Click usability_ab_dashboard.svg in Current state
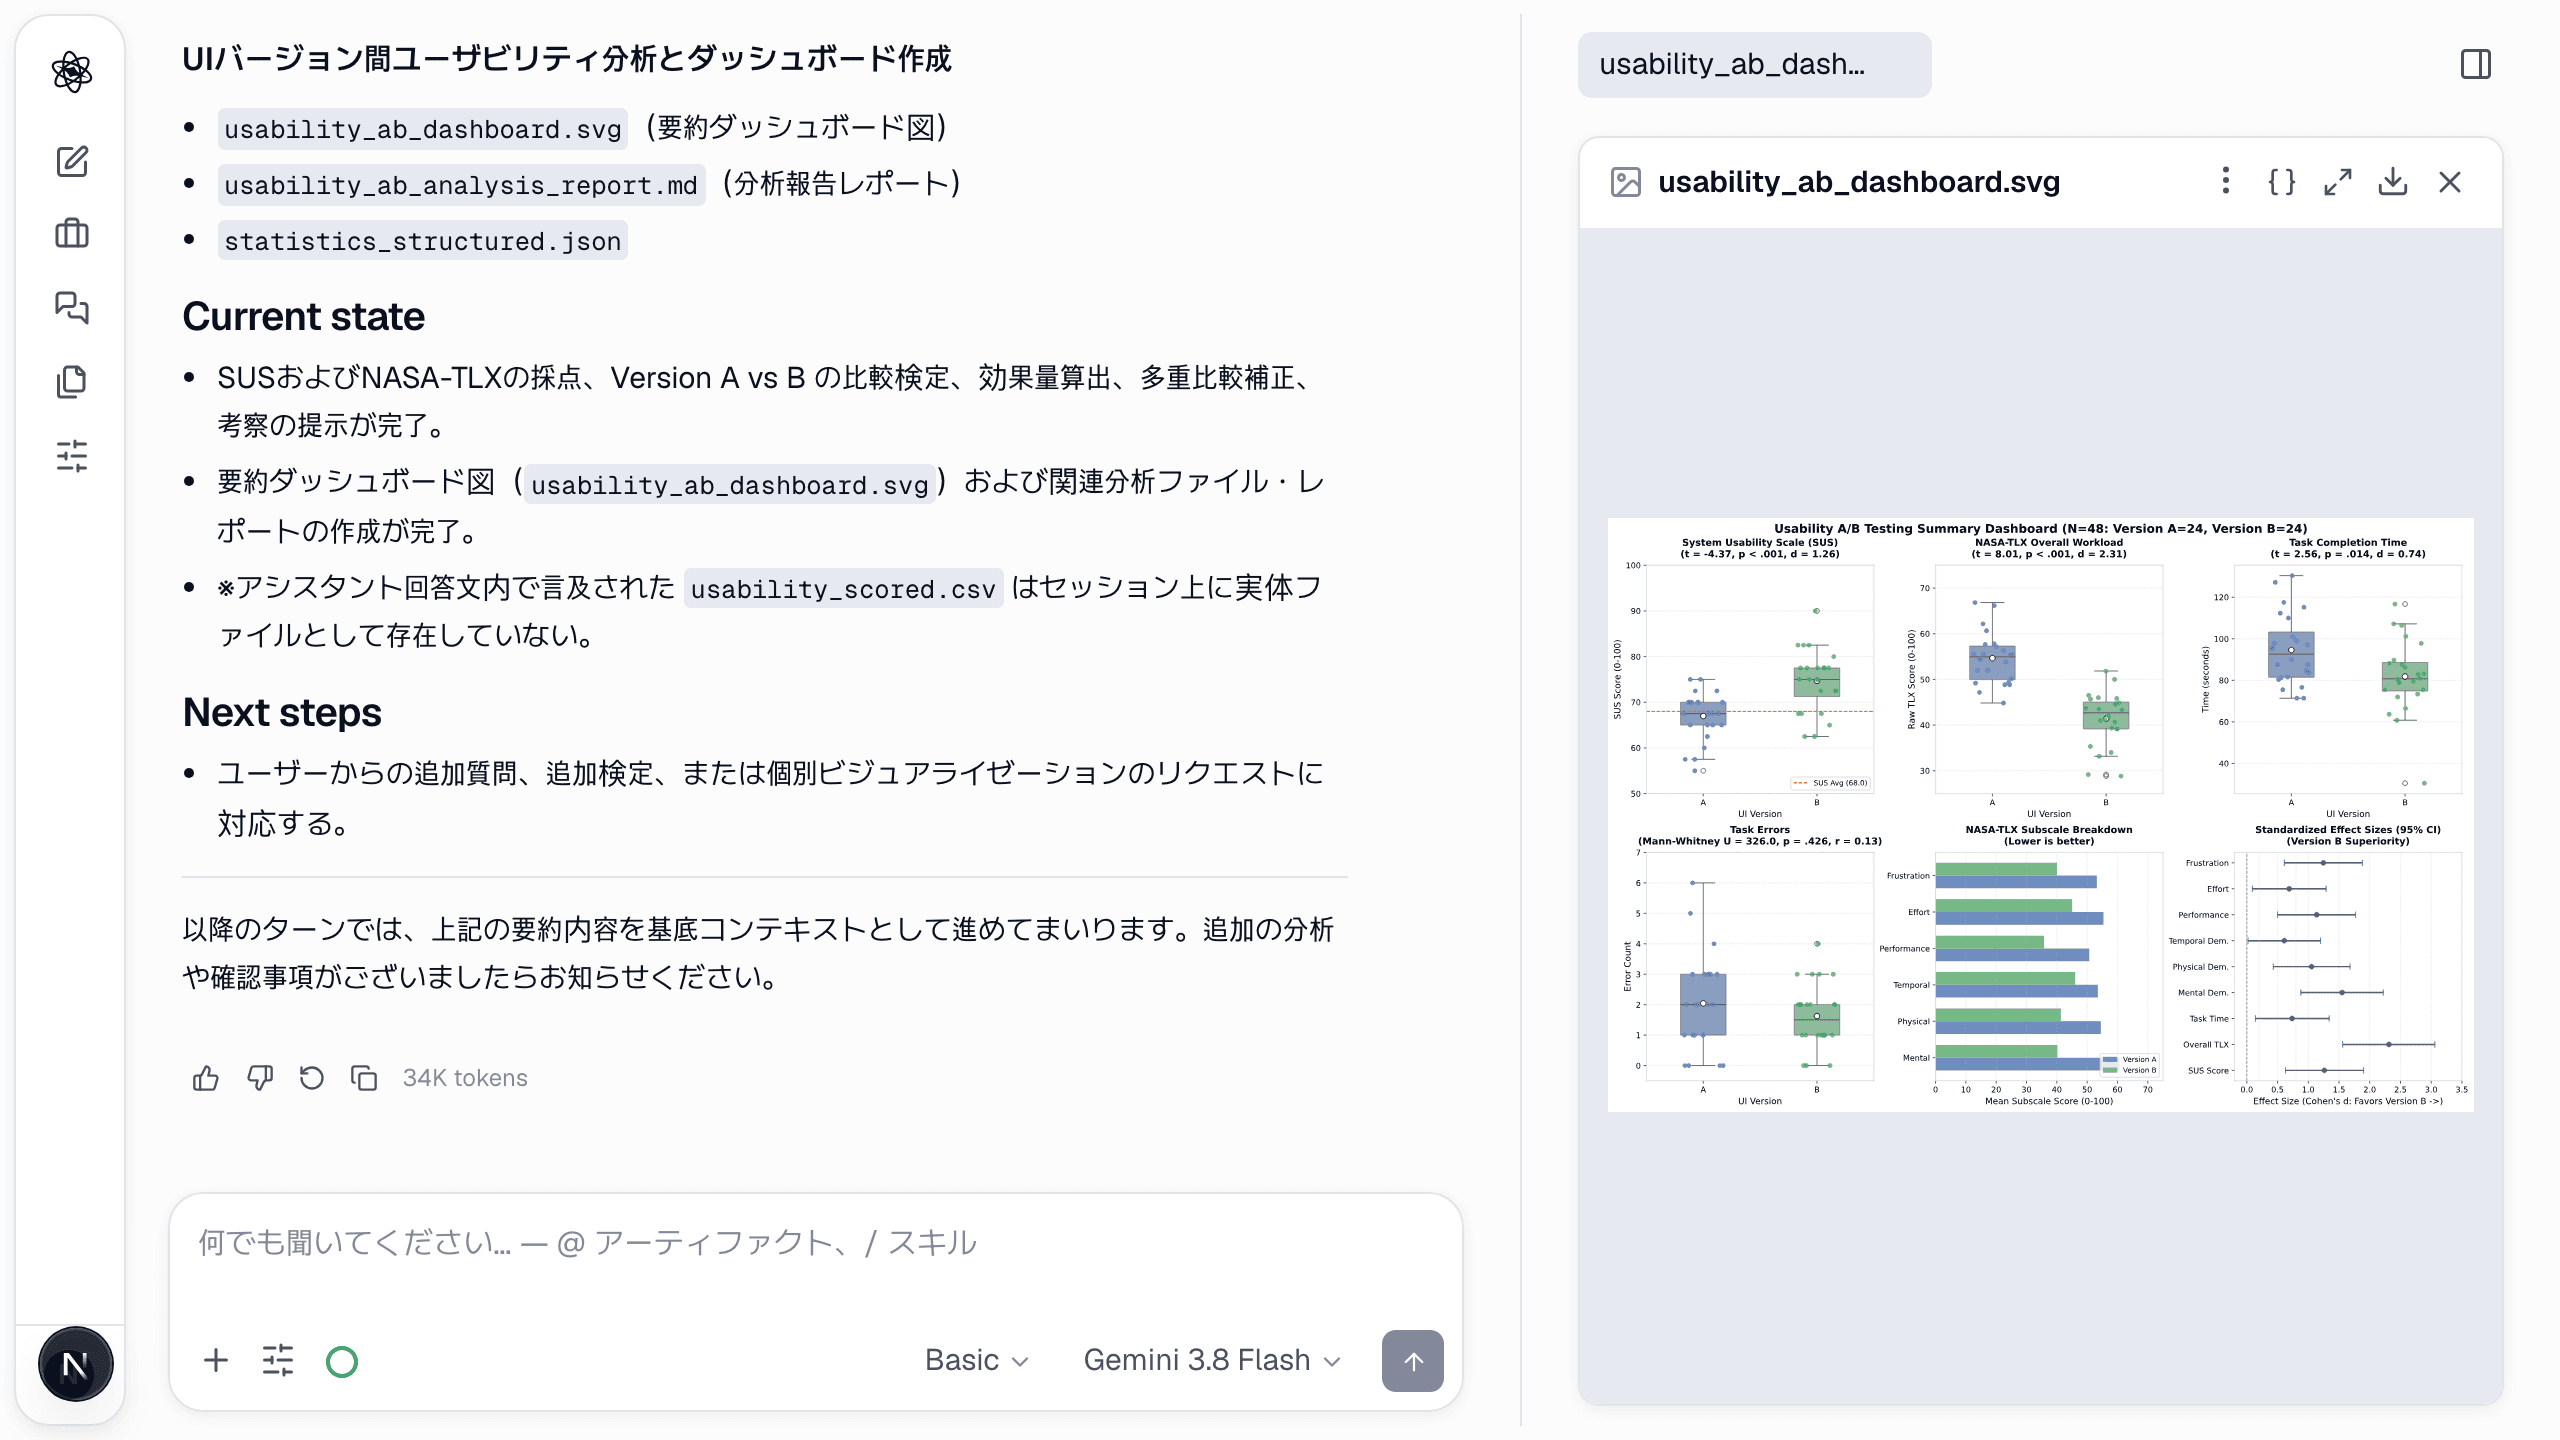The image size is (2560, 1440). click(x=730, y=485)
